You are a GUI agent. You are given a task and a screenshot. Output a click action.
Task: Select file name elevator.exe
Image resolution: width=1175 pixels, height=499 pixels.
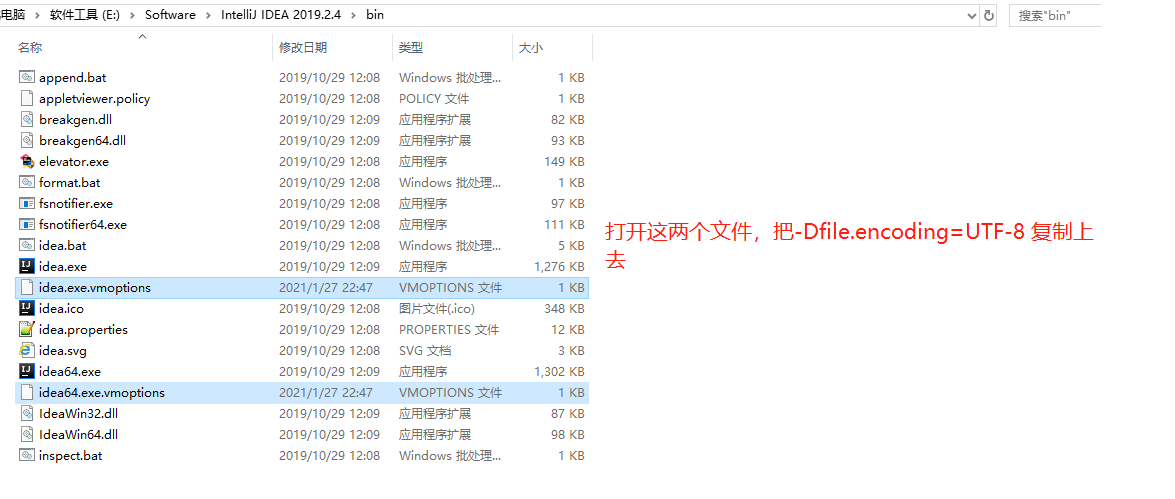coord(74,161)
